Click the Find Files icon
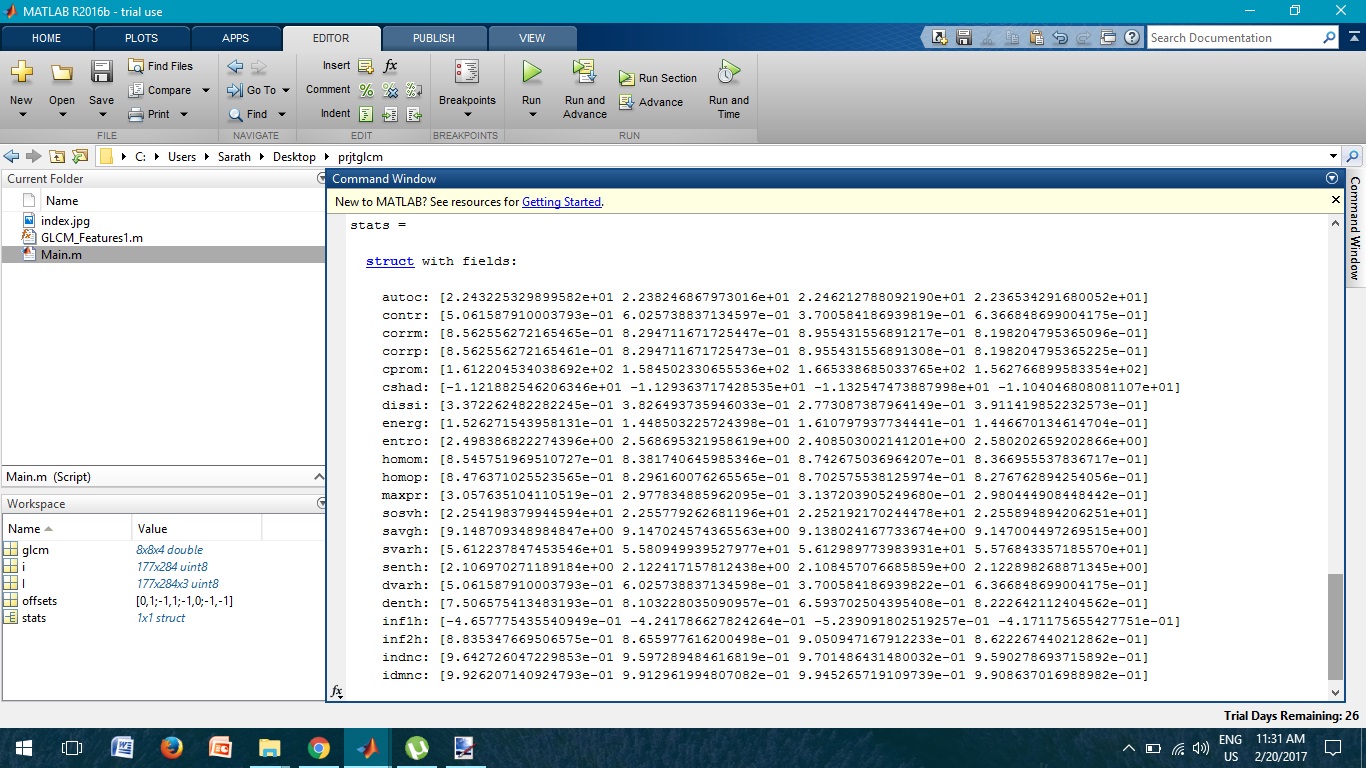Image resolution: width=1366 pixels, height=768 pixels. [x=160, y=66]
